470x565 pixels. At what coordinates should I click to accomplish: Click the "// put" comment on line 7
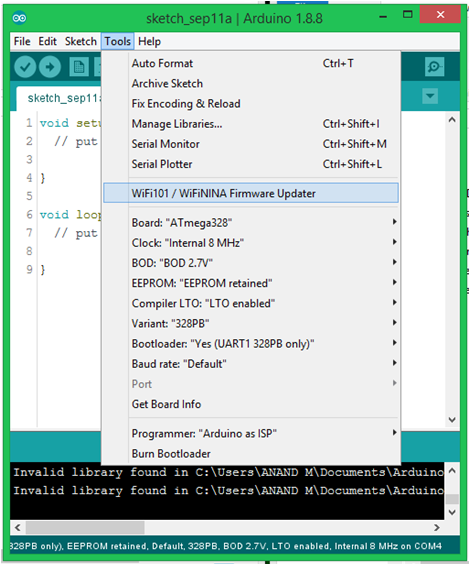pos(76,233)
